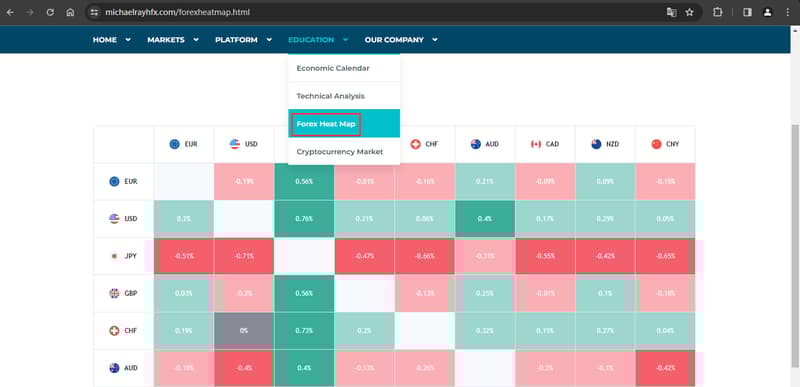
Task: Click the GBP flag in row header
Action: click(x=114, y=293)
